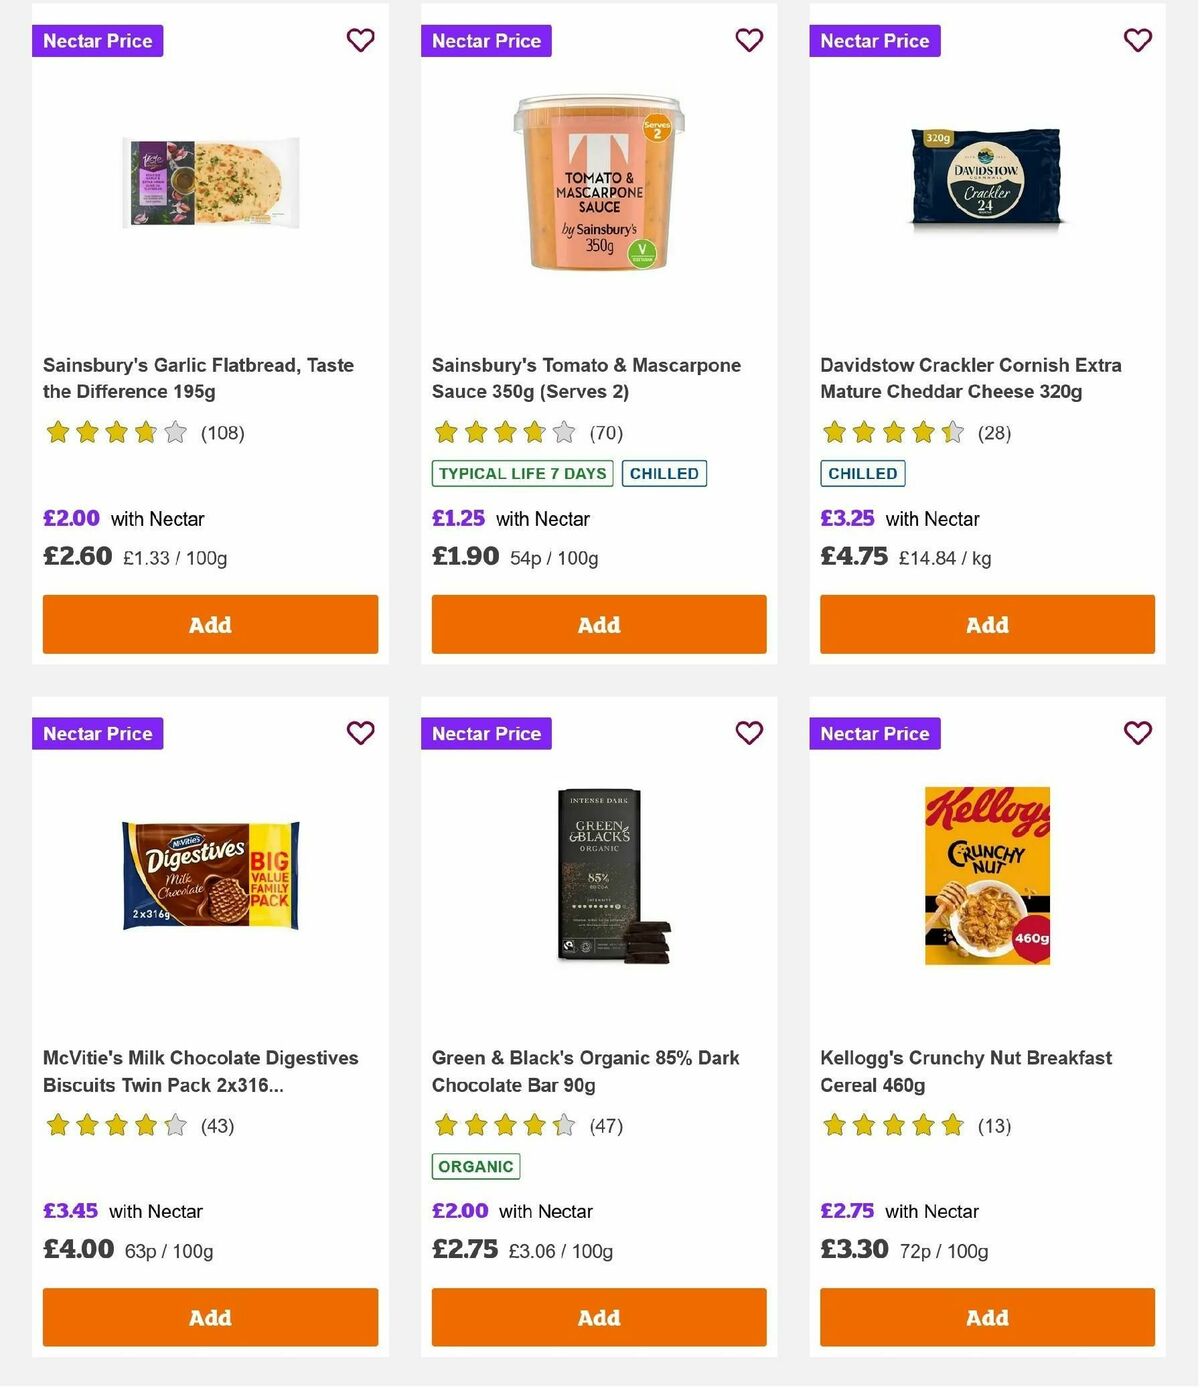Click the heart icon on Kellogg's Crunchy Nut
The width and height of the screenshot is (1200, 1388).
(1137, 733)
